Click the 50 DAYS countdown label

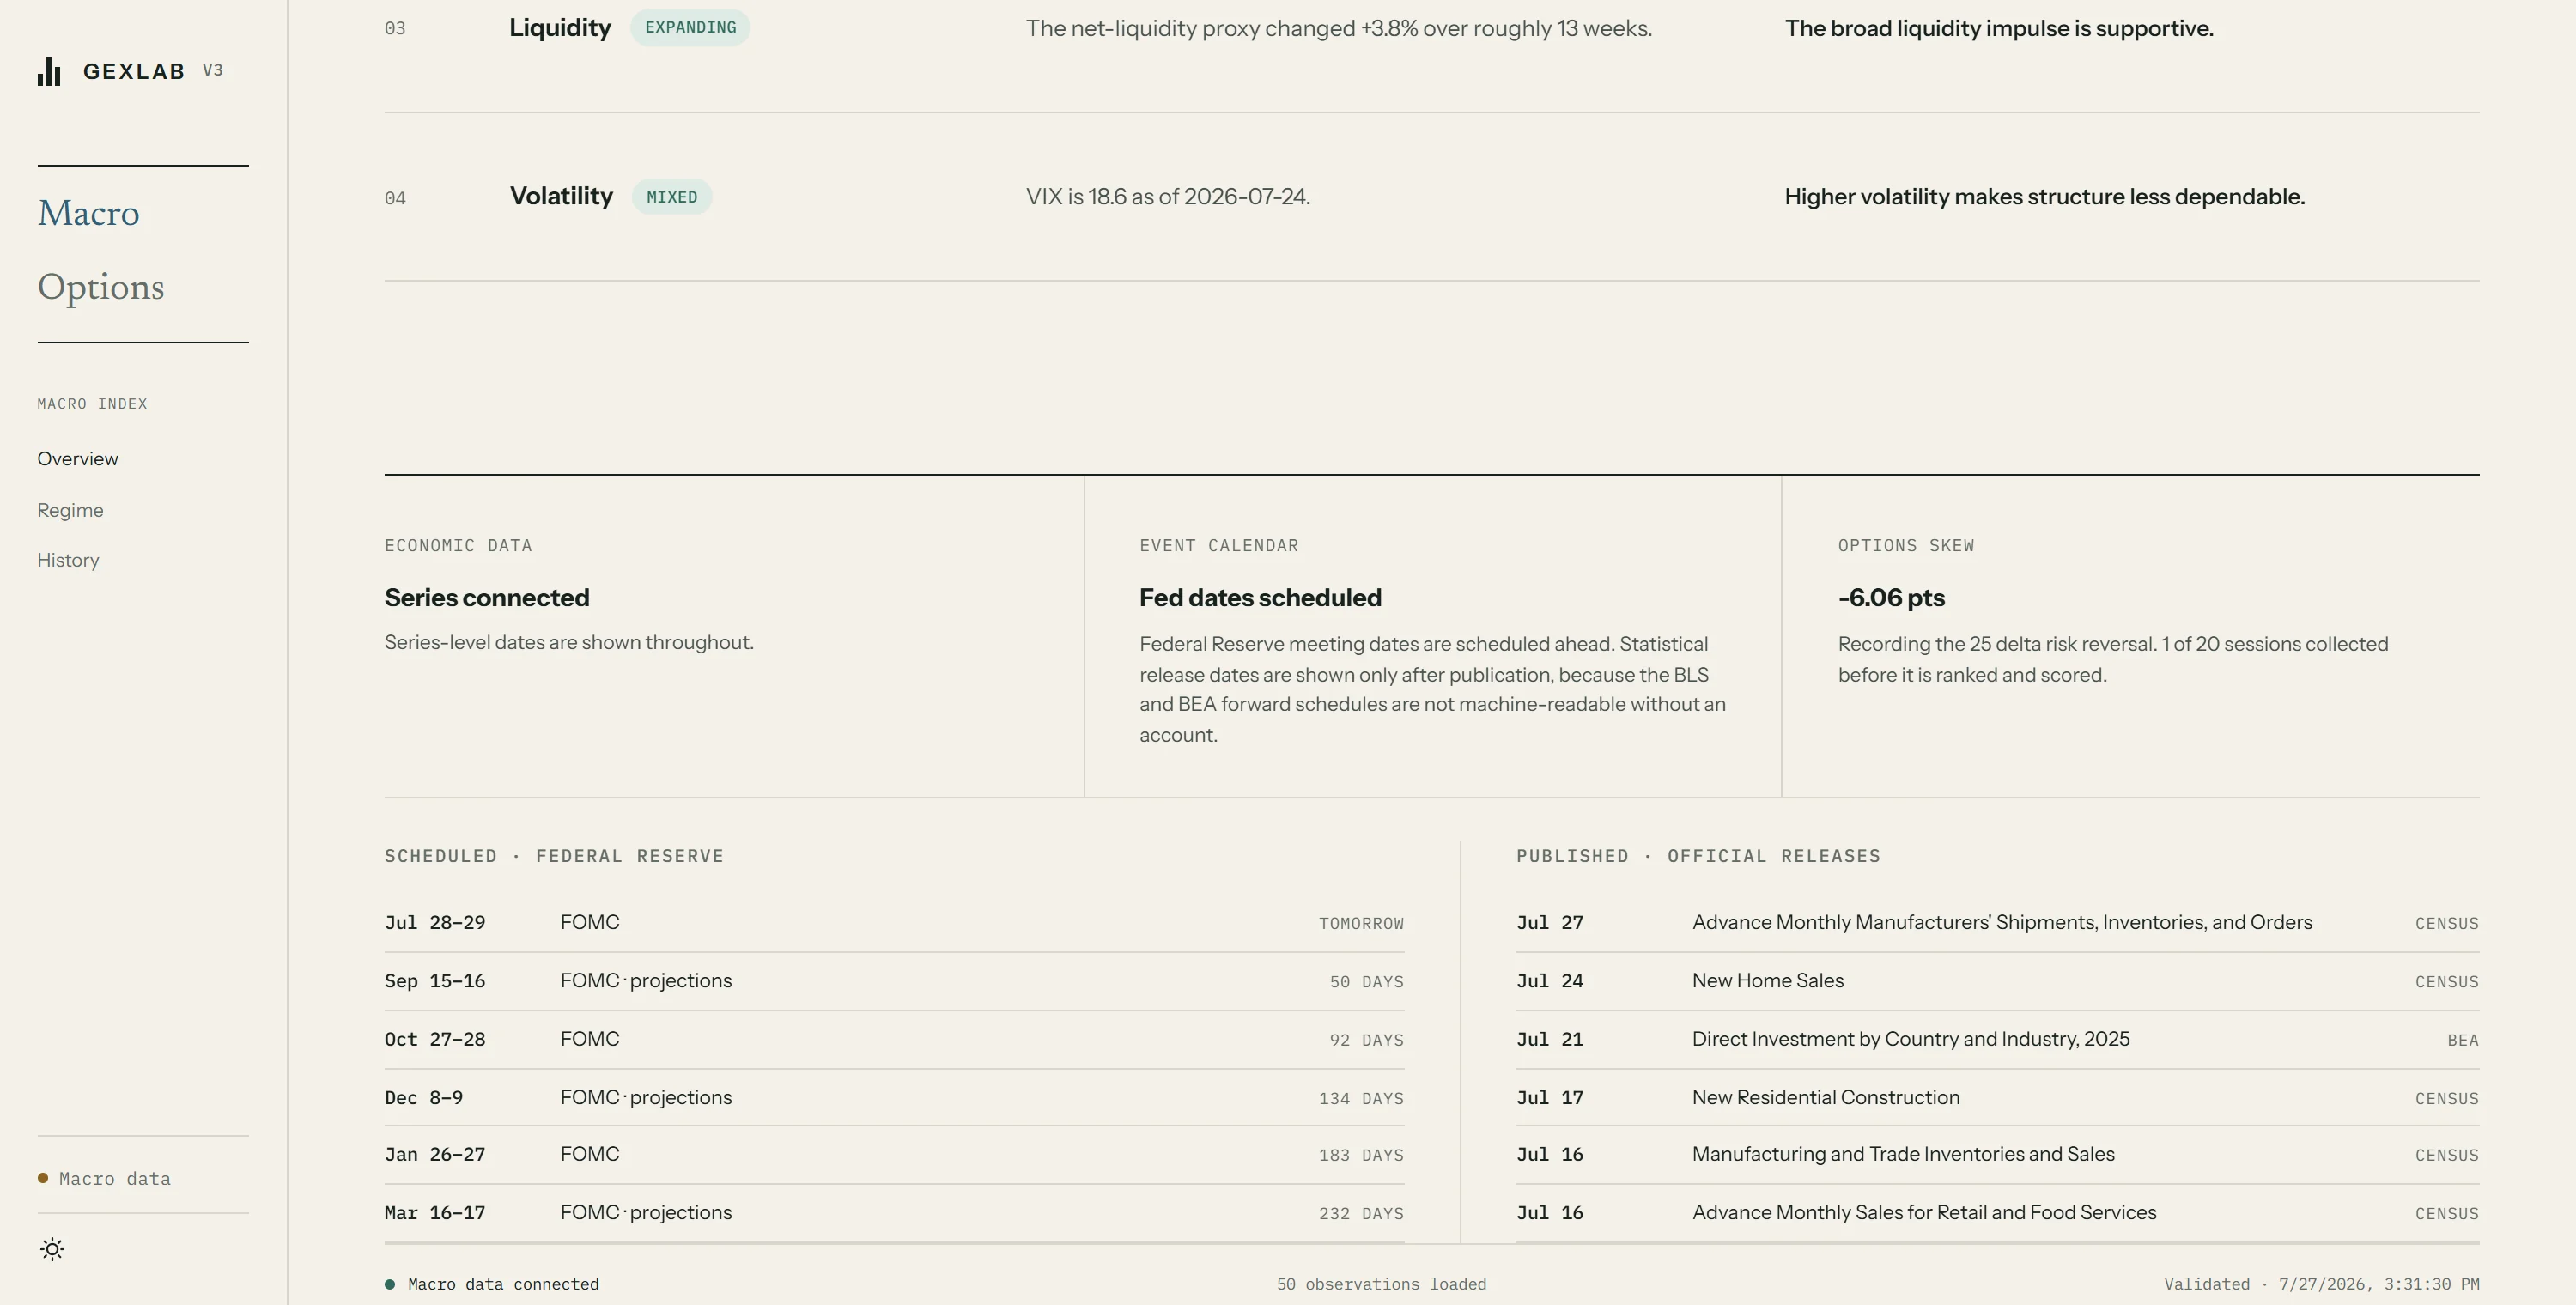click(1366, 982)
